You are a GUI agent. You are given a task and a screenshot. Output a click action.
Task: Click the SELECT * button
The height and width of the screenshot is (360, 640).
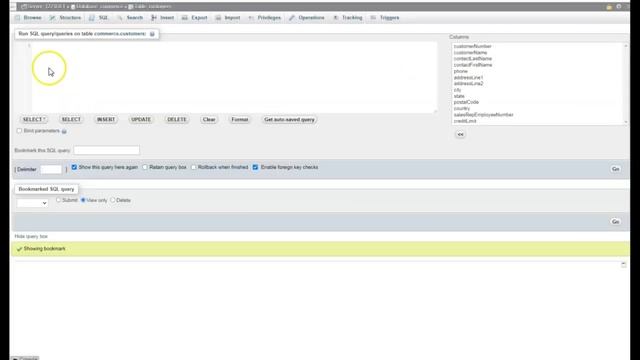coord(33,120)
